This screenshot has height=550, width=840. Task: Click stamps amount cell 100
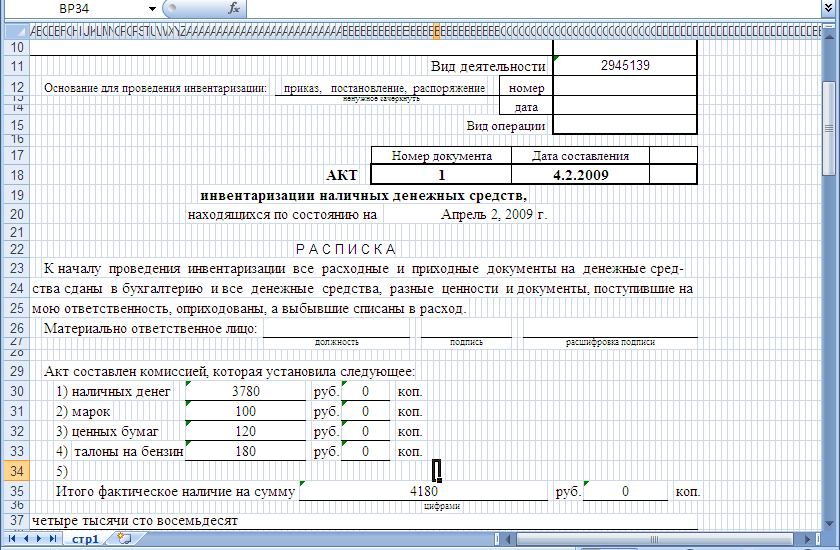tap(246, 412)
